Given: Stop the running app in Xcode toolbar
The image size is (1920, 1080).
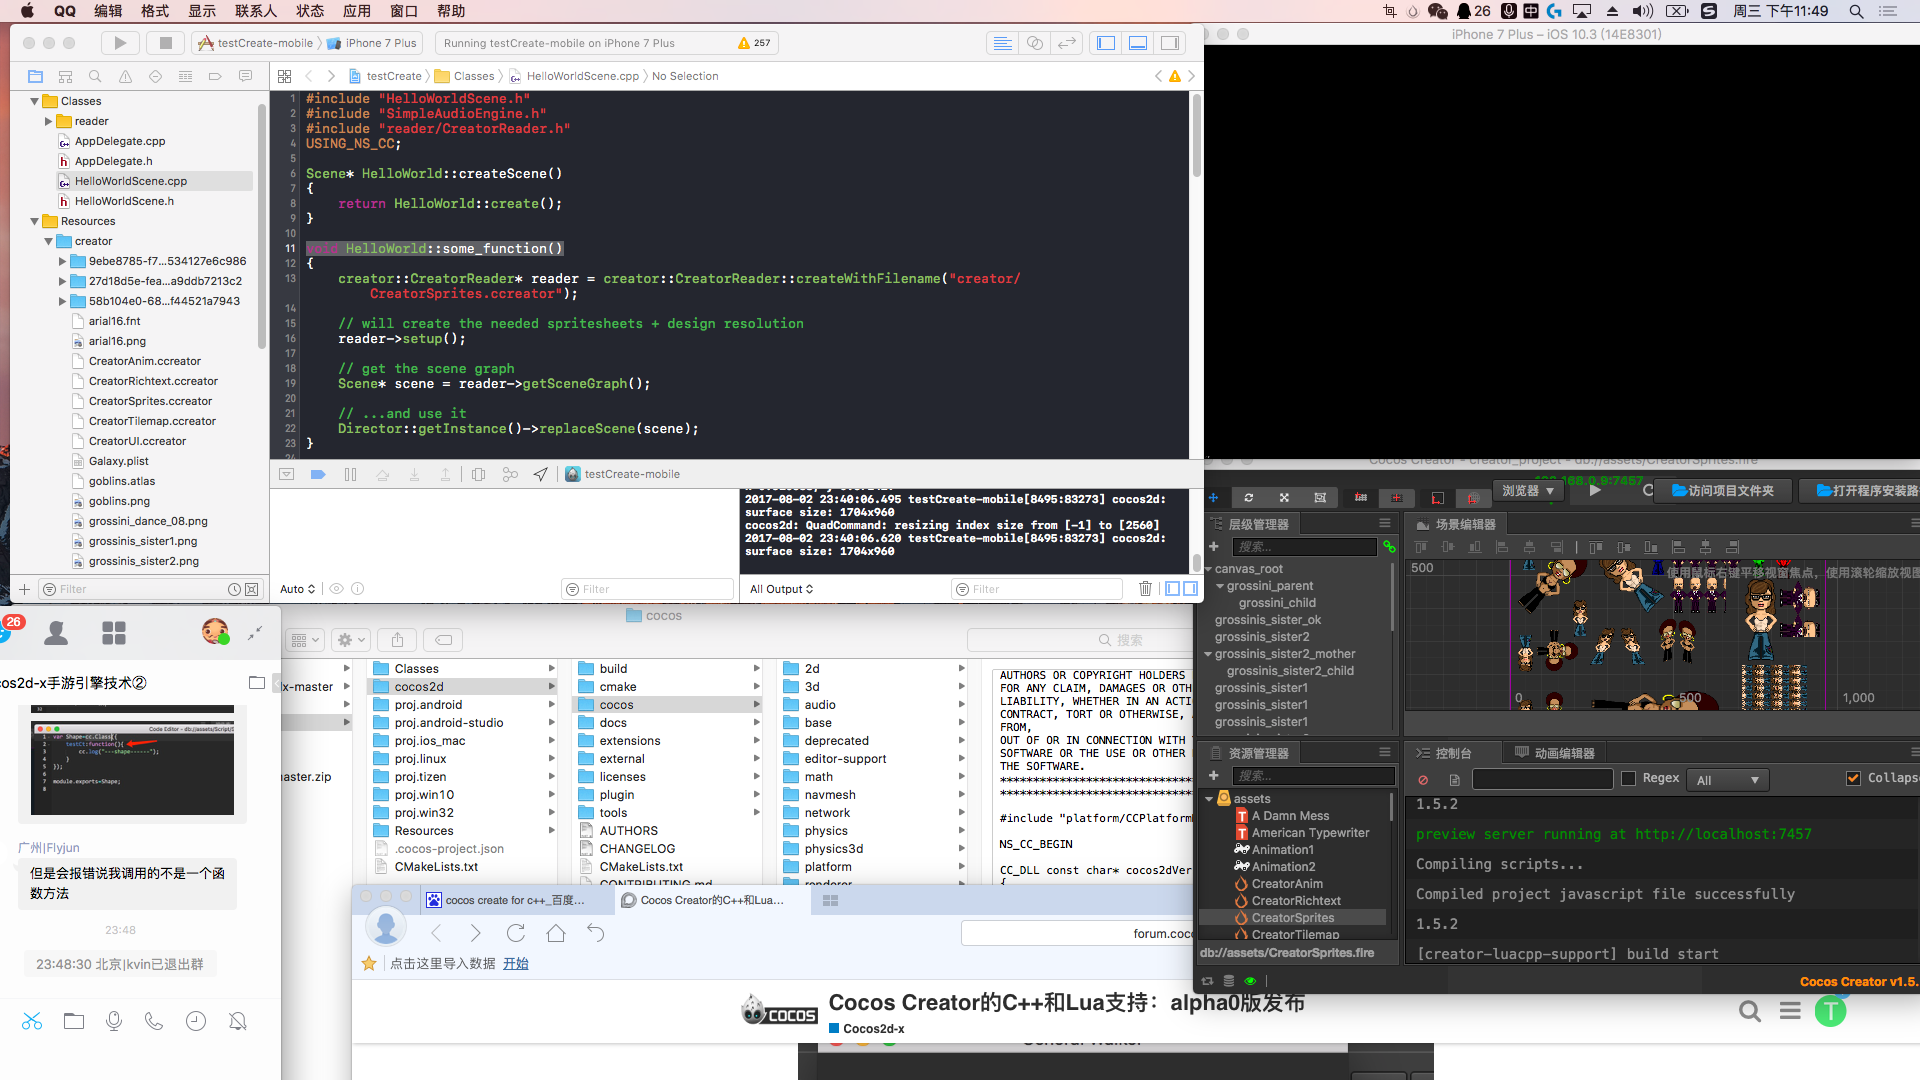Looking at the screenshot, I should tap(165, 43).
